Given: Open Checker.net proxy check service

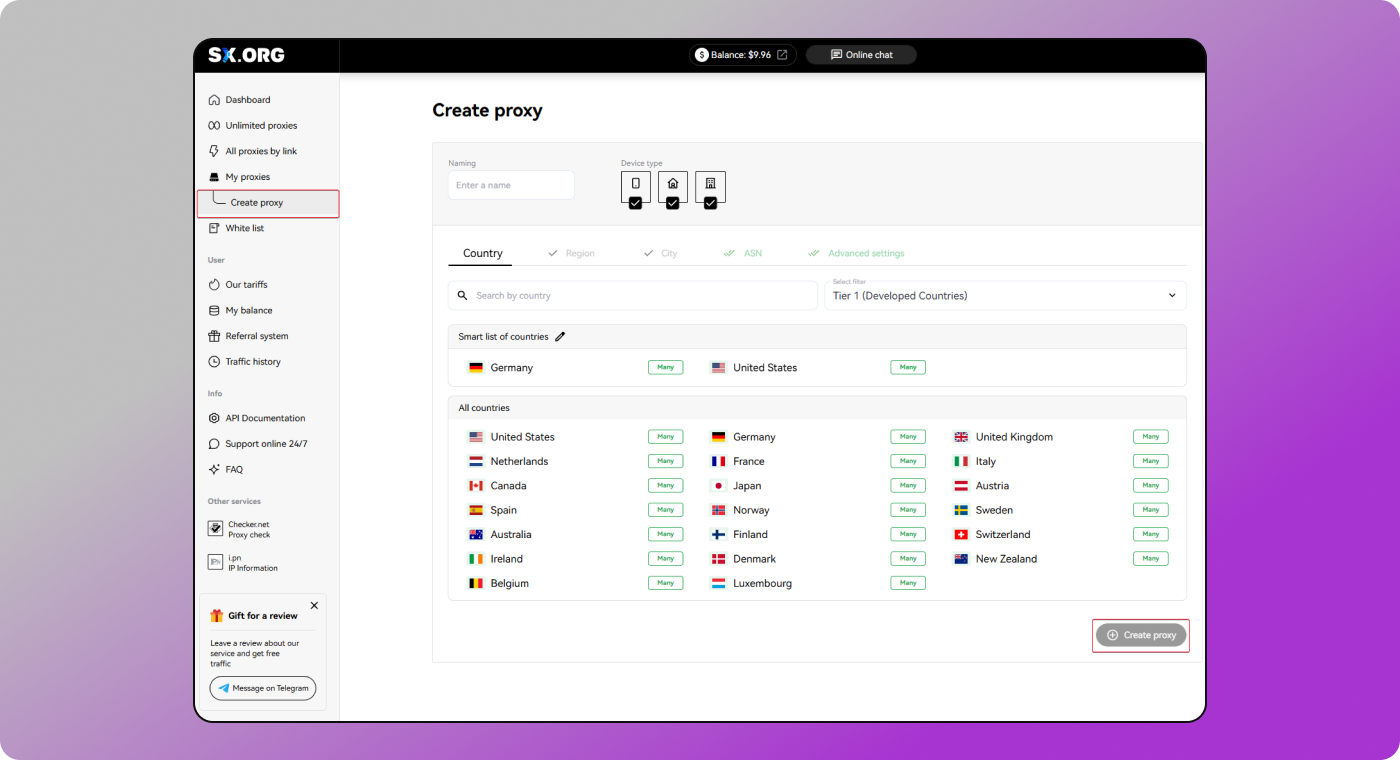Looking at the screenshot, I should click(249, 529).
